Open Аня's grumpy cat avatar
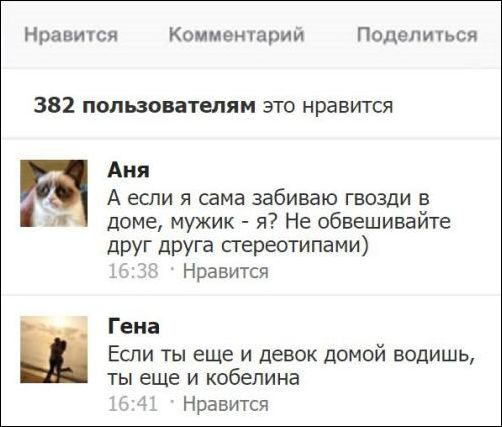Viewport: 502px width, 427px height. pos(54,193)
